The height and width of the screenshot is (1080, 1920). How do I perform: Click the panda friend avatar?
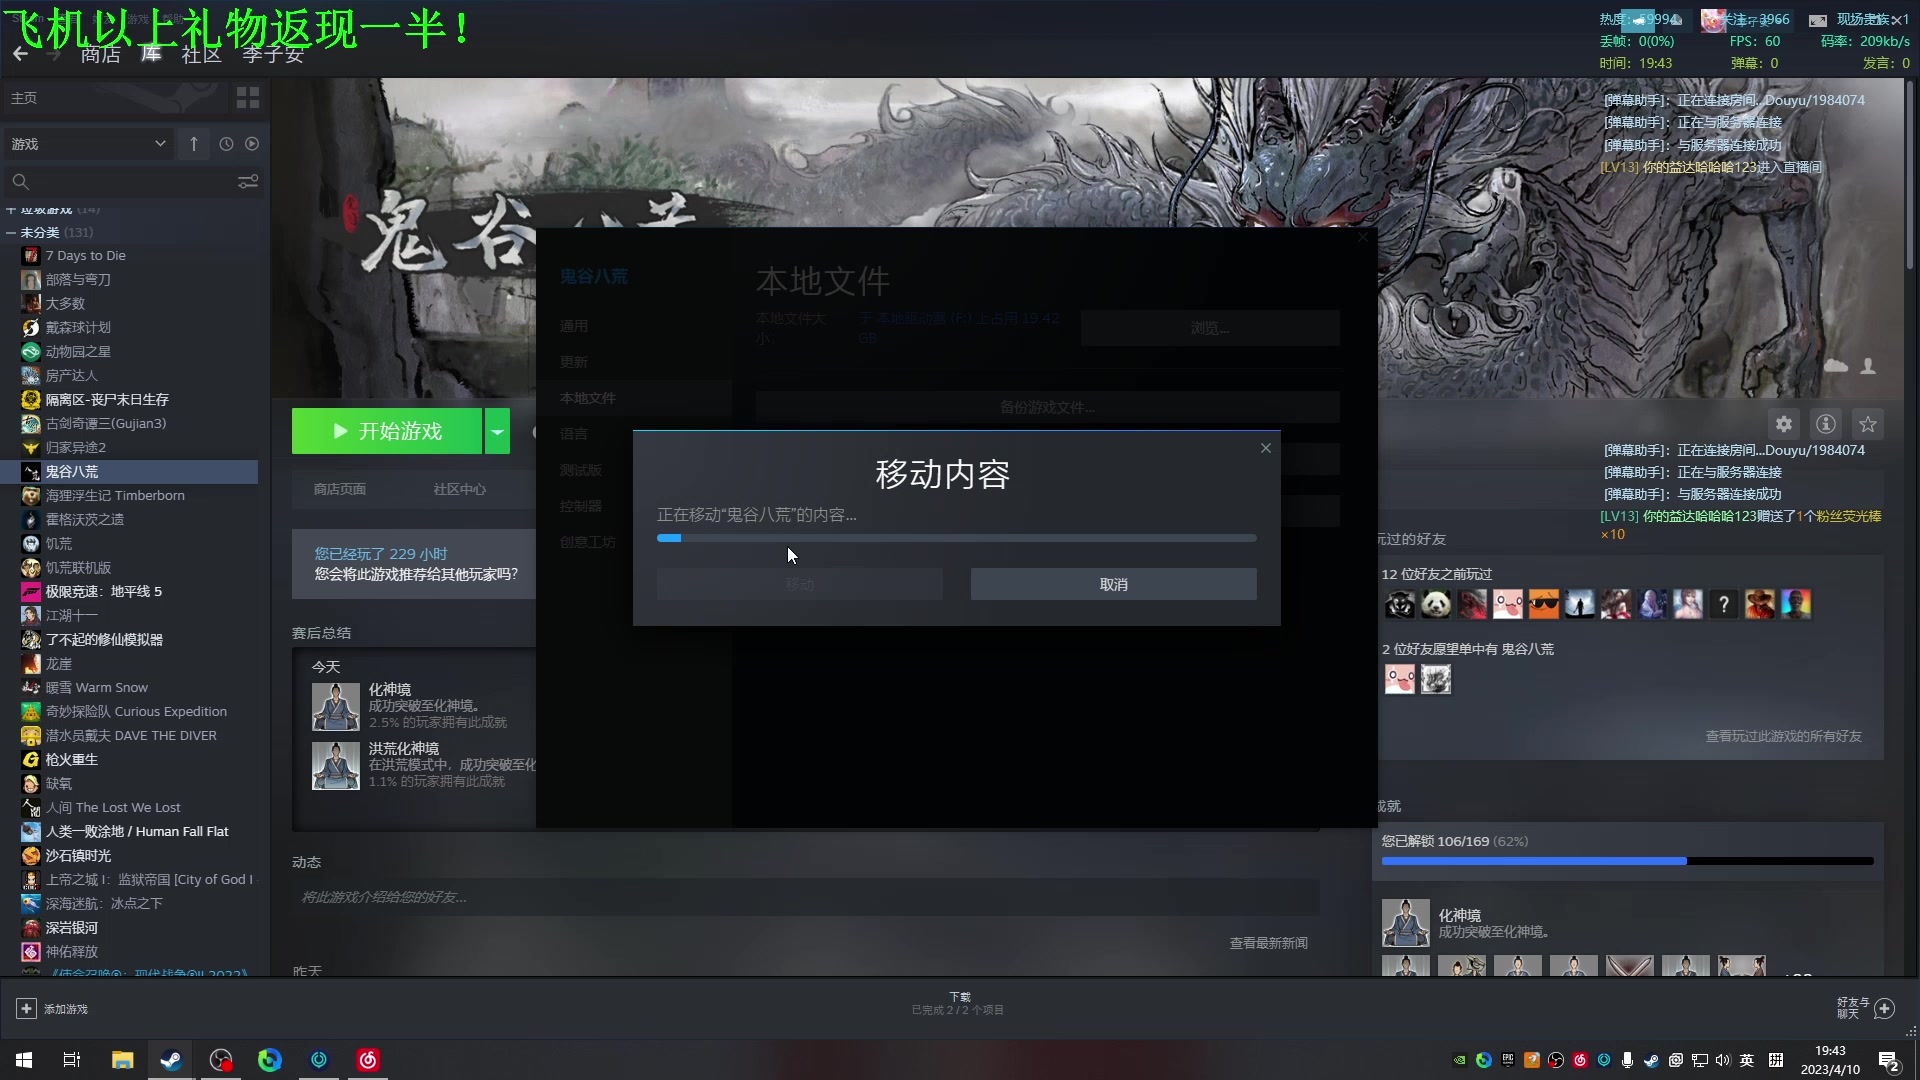pos(1436,604)
